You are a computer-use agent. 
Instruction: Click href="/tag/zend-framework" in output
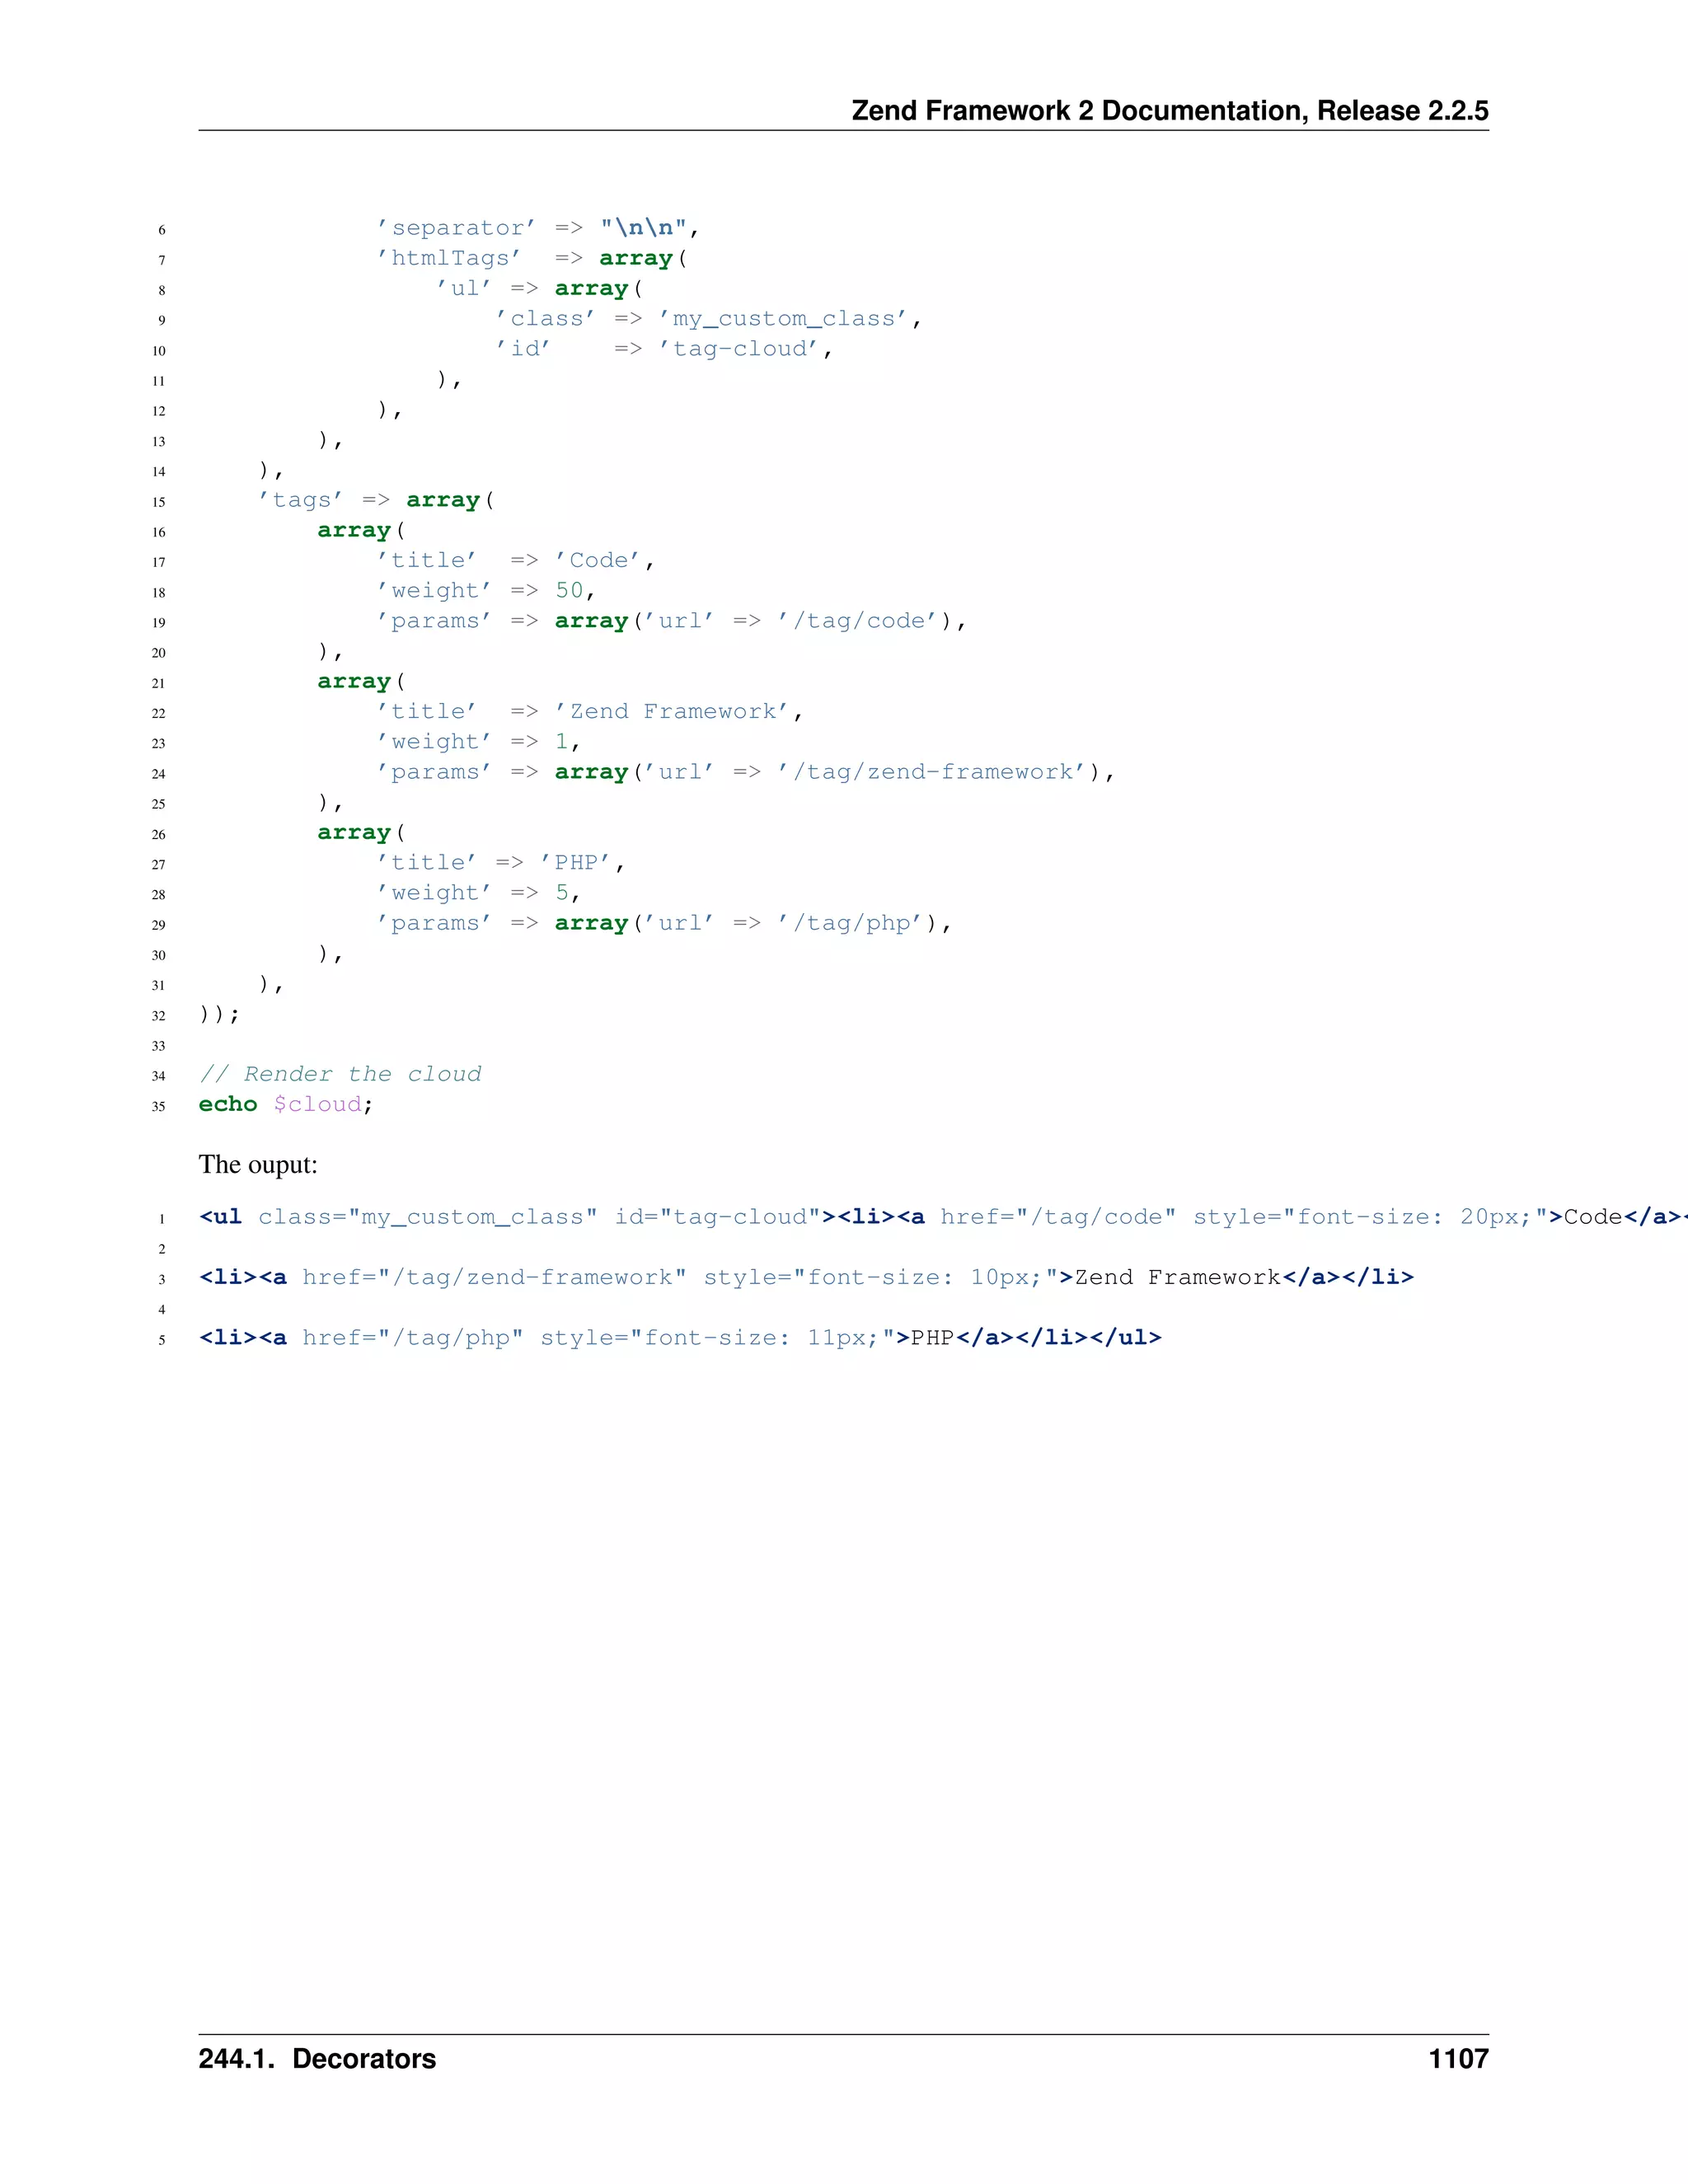pos(495,1278)
